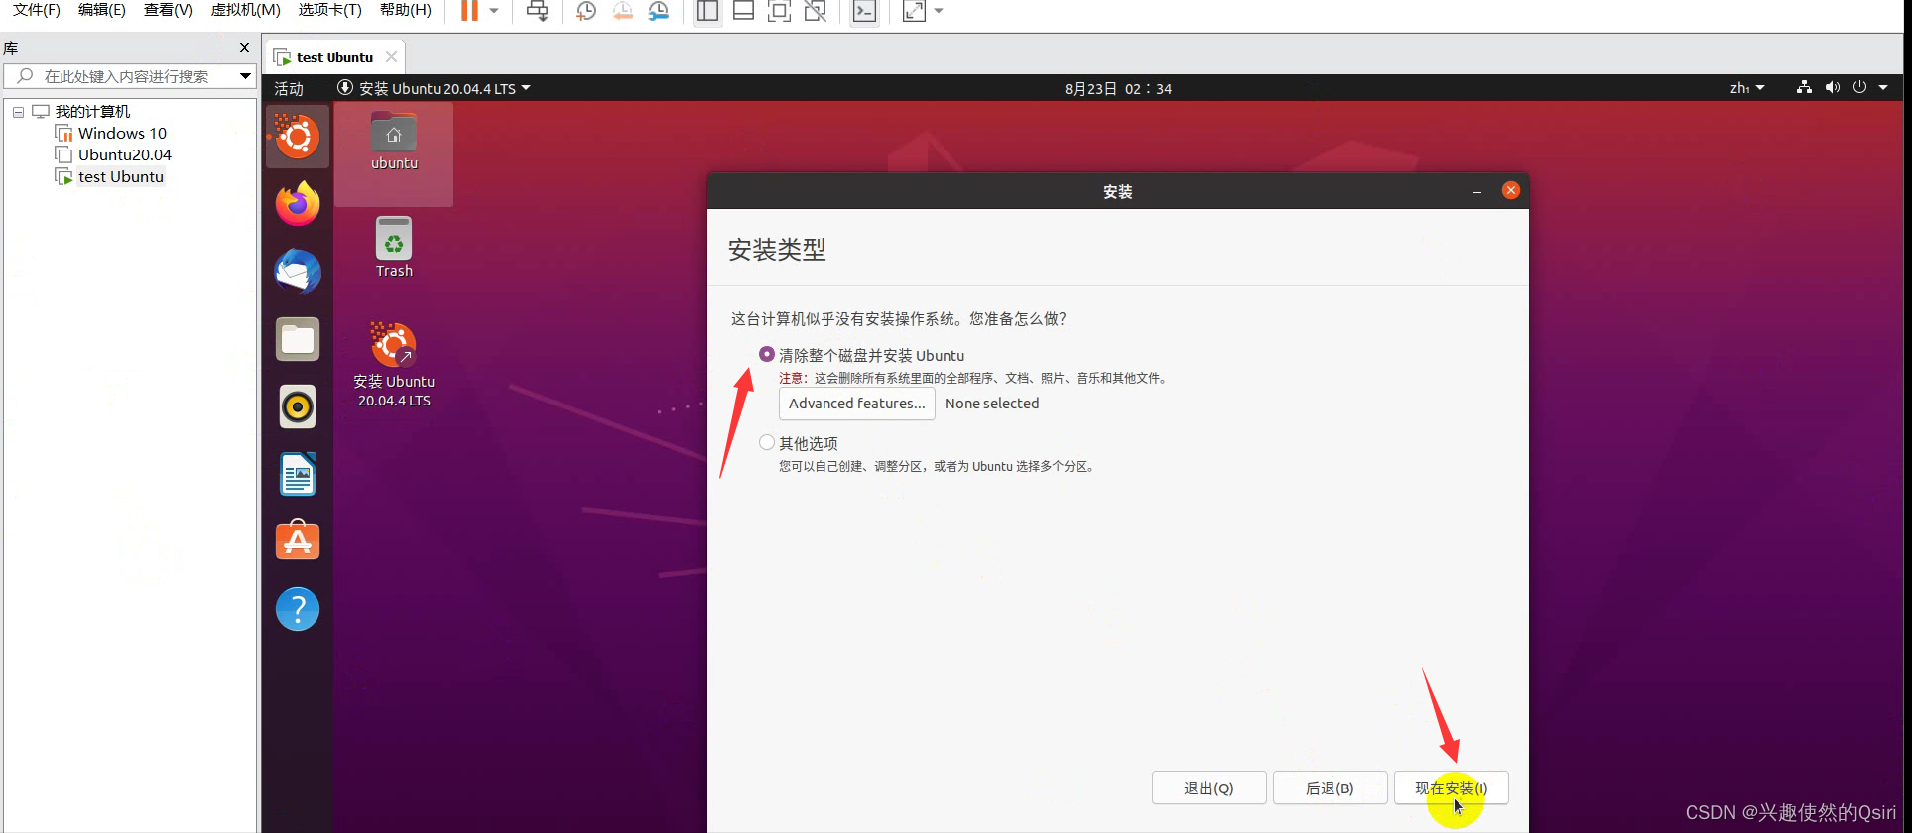This screenshot has height=833, width=1912.
Task: Minimize the 安装 installer window
Action: pos(1477,191)
